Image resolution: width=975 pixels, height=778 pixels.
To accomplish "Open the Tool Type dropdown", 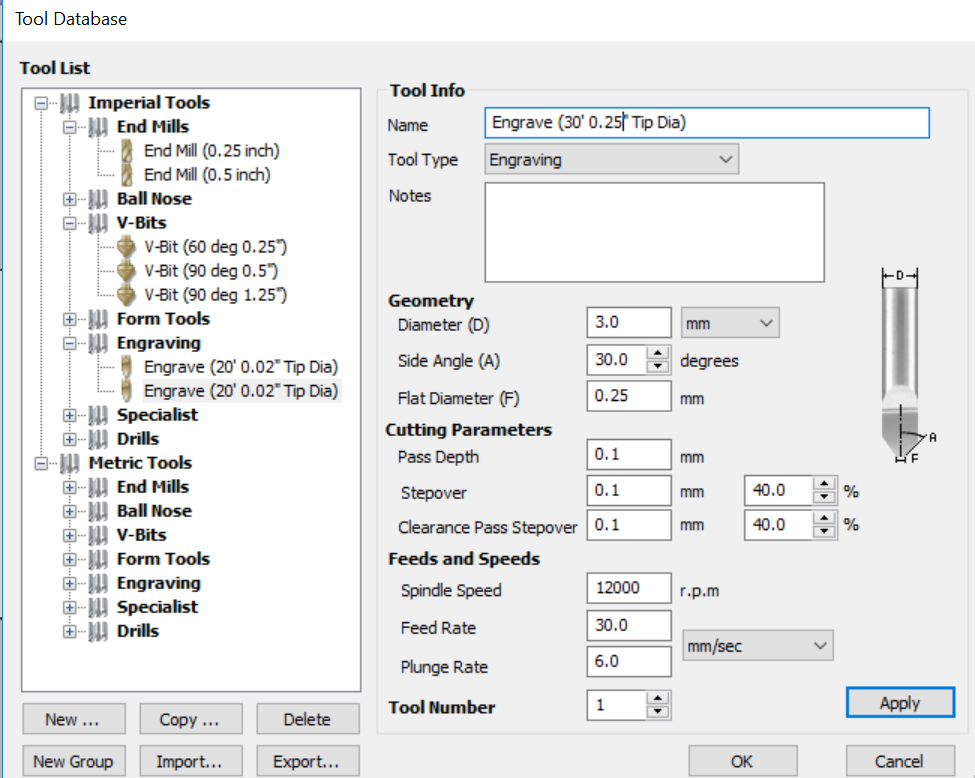I will pos(611,159).
